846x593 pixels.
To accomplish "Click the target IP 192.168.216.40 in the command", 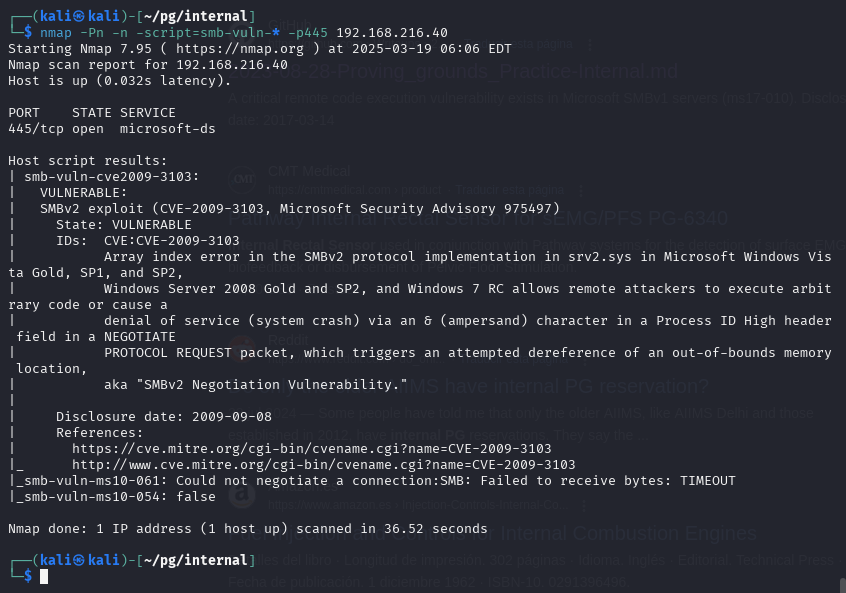I will tap(392, 33).
